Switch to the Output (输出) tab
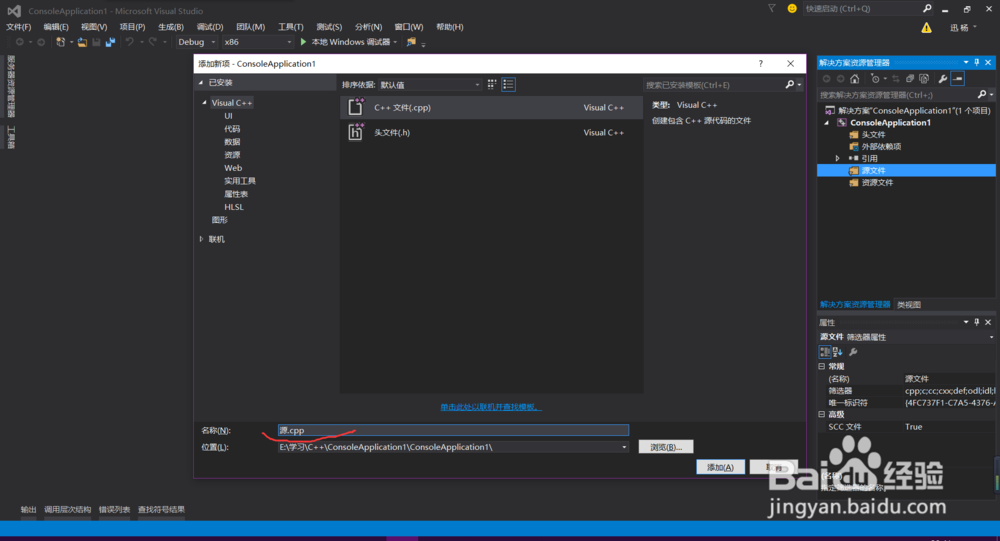Image resolution: width=1000 pixels, height=541 pixels. click(28, 509)
